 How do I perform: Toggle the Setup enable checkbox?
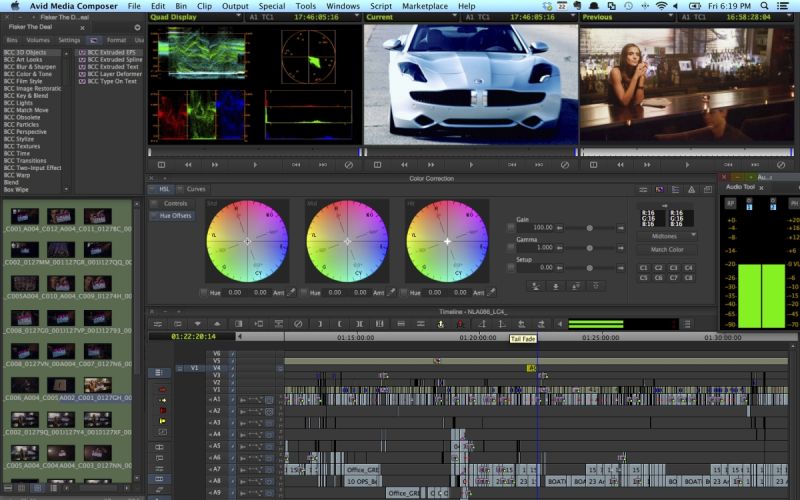[x=511, y=267]
